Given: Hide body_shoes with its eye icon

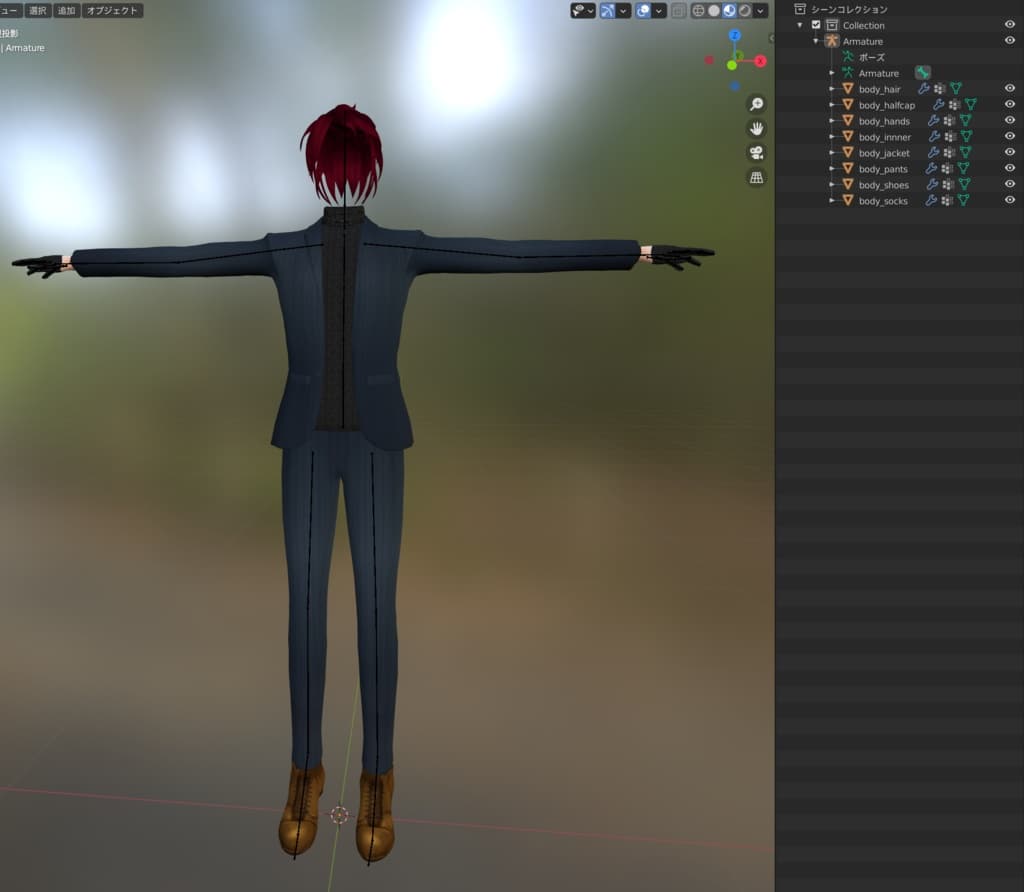Looking at the screenshot, I should click(1010, 184).
